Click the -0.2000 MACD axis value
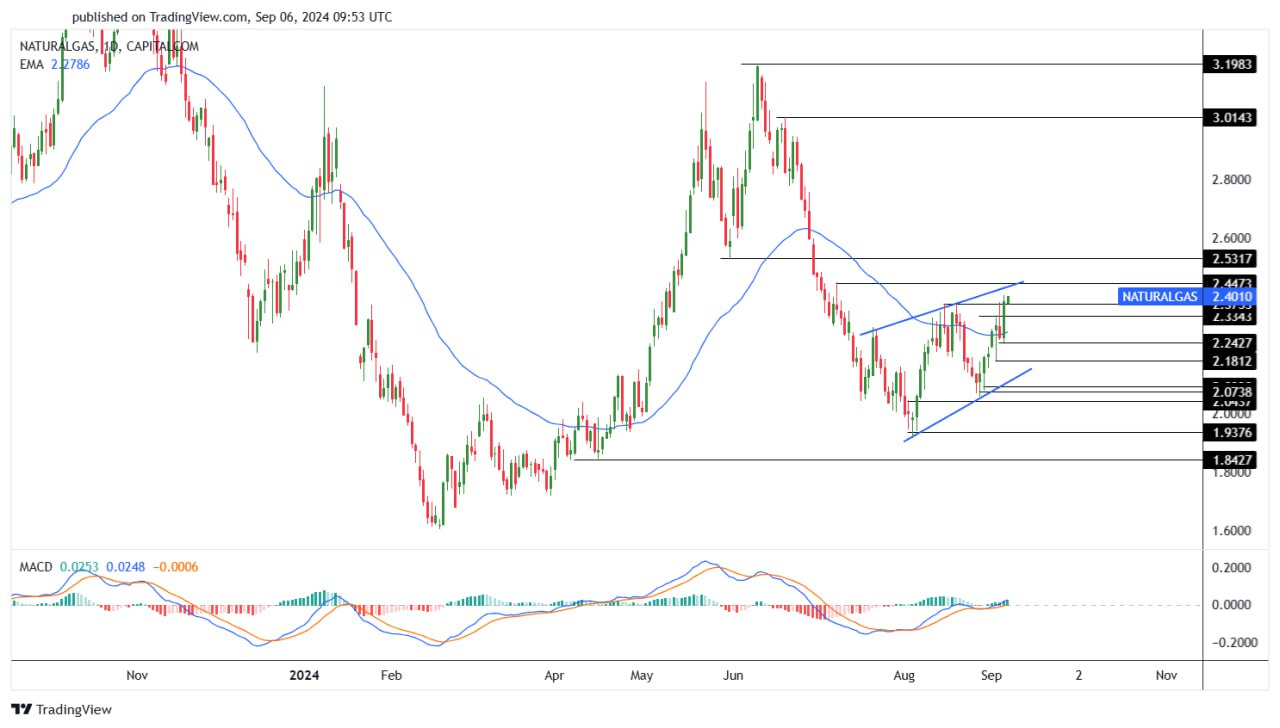 1229,642
